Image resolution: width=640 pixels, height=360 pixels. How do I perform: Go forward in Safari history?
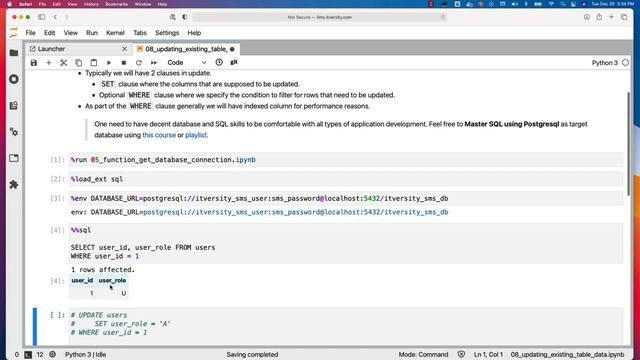pos(67,17)
